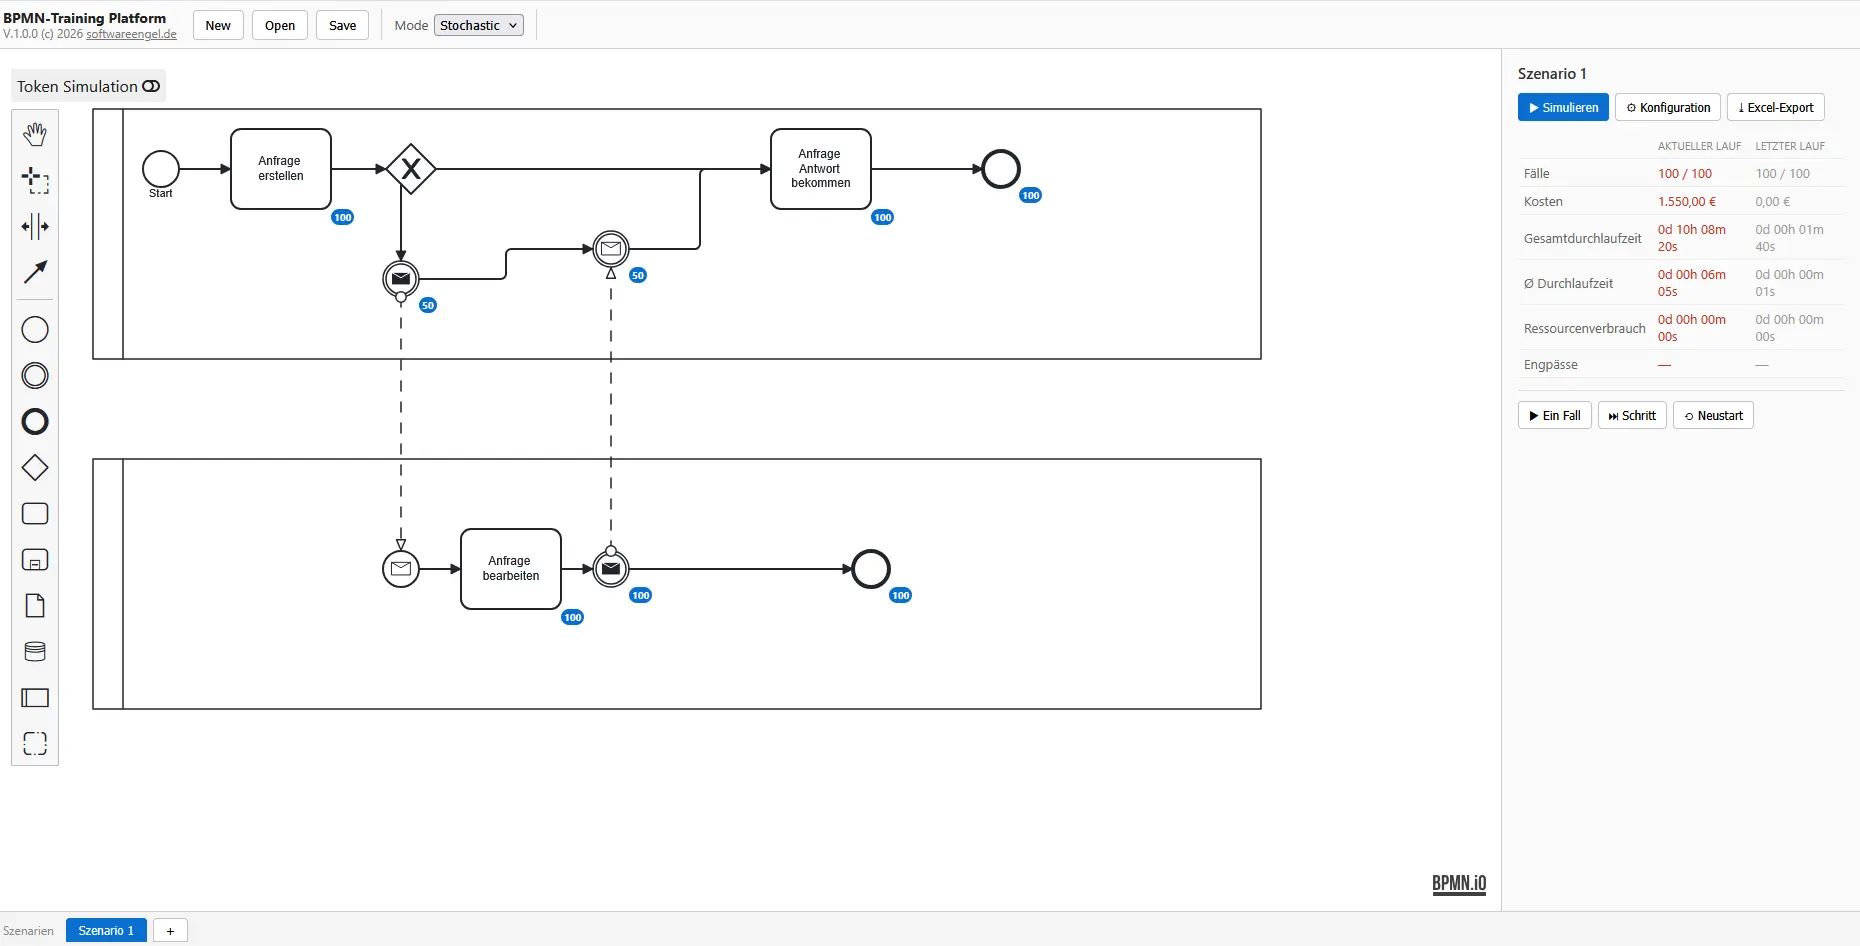Select the Anfrage Antwort bekommen task
The height and width of the screenshot is (946, 1860).
pyautogui.click(x=821, y=169)
